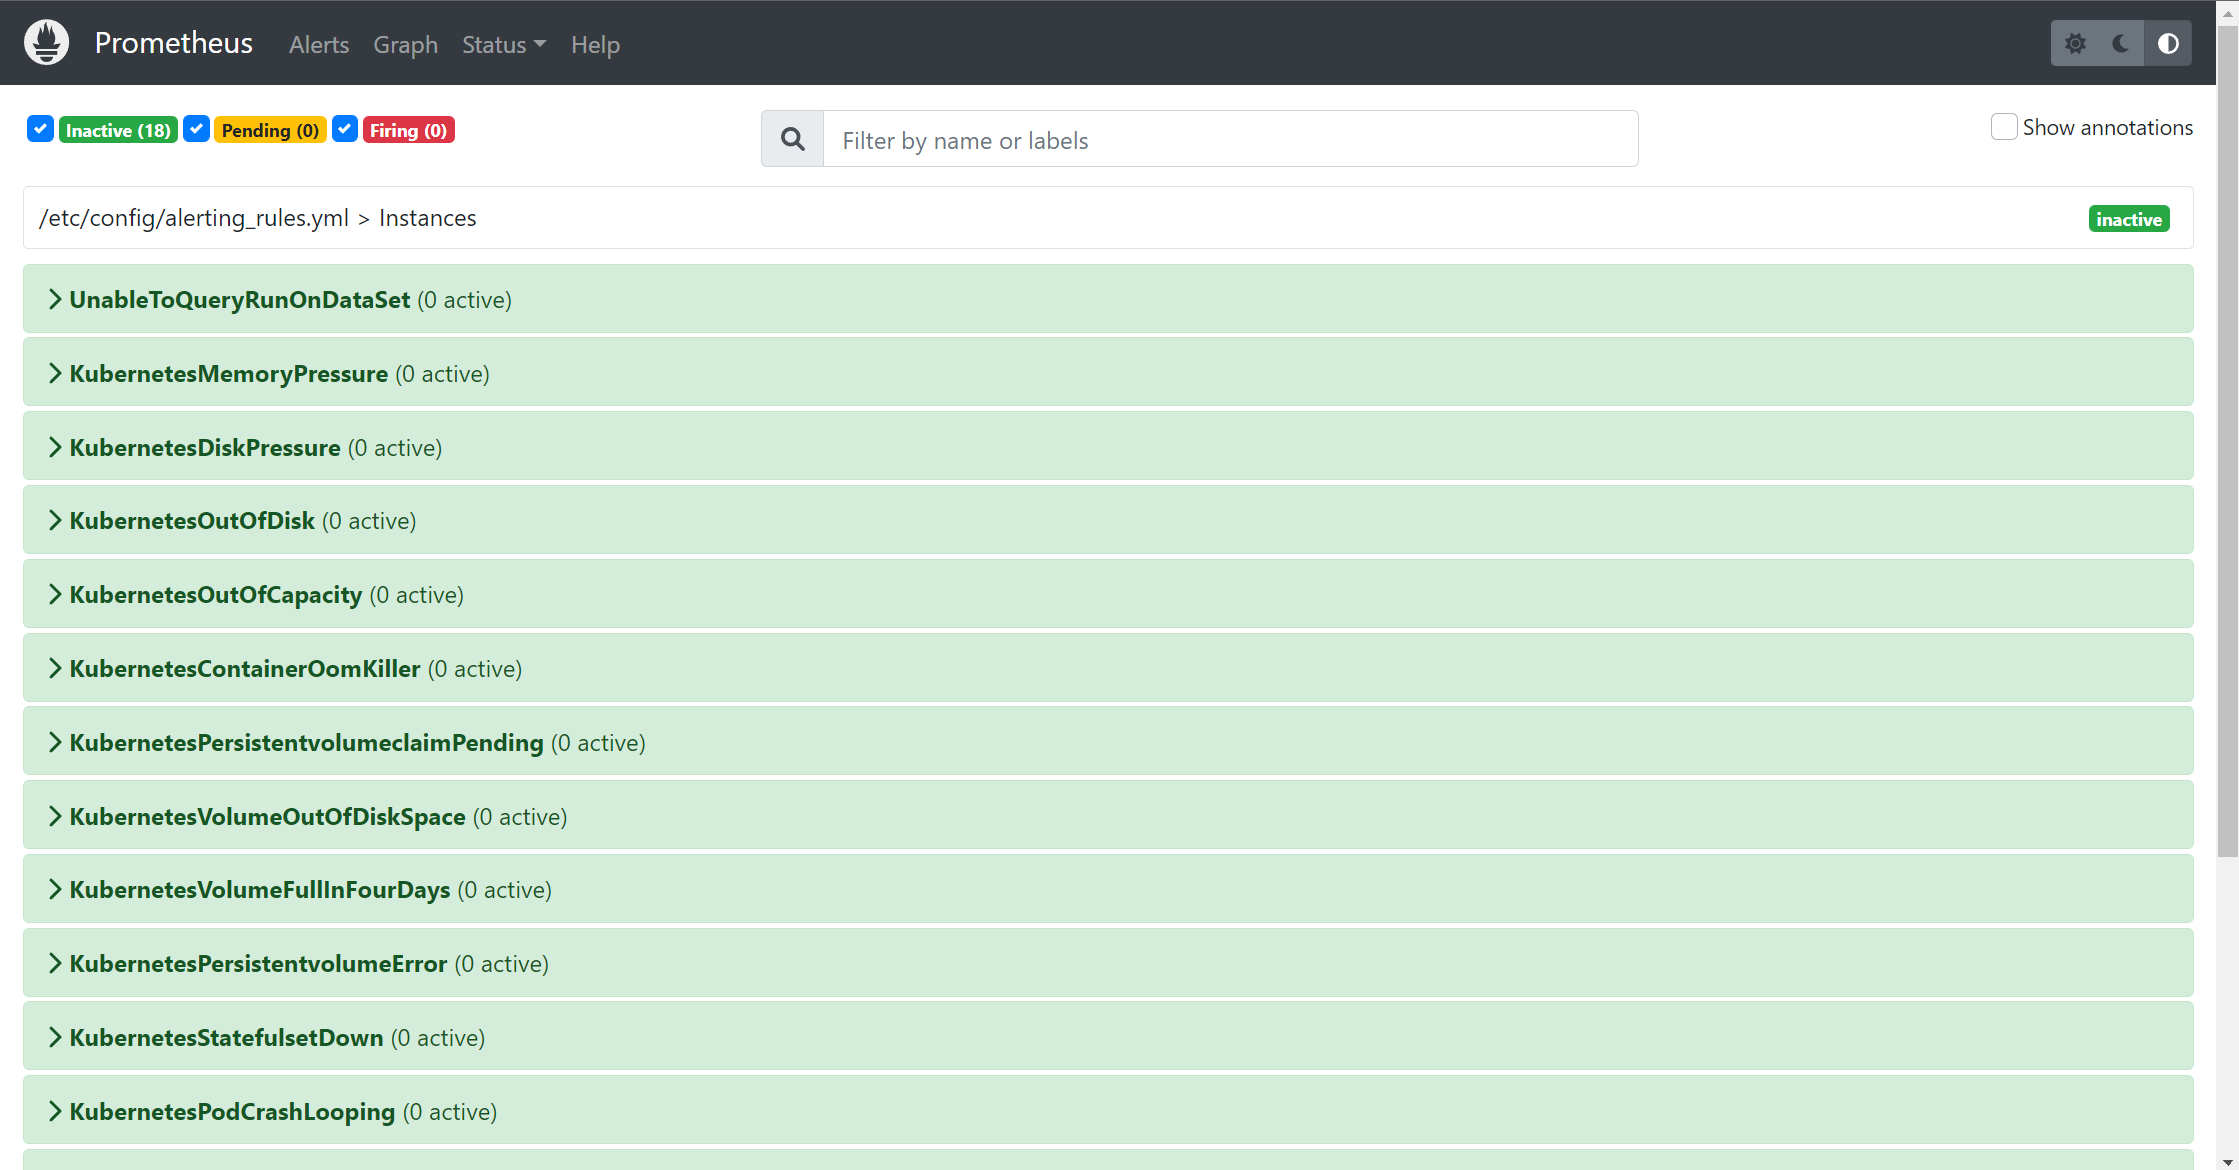2239x1170 pixels.
Task: Click the Prometheus flame logo
Action: click(46, 43)
